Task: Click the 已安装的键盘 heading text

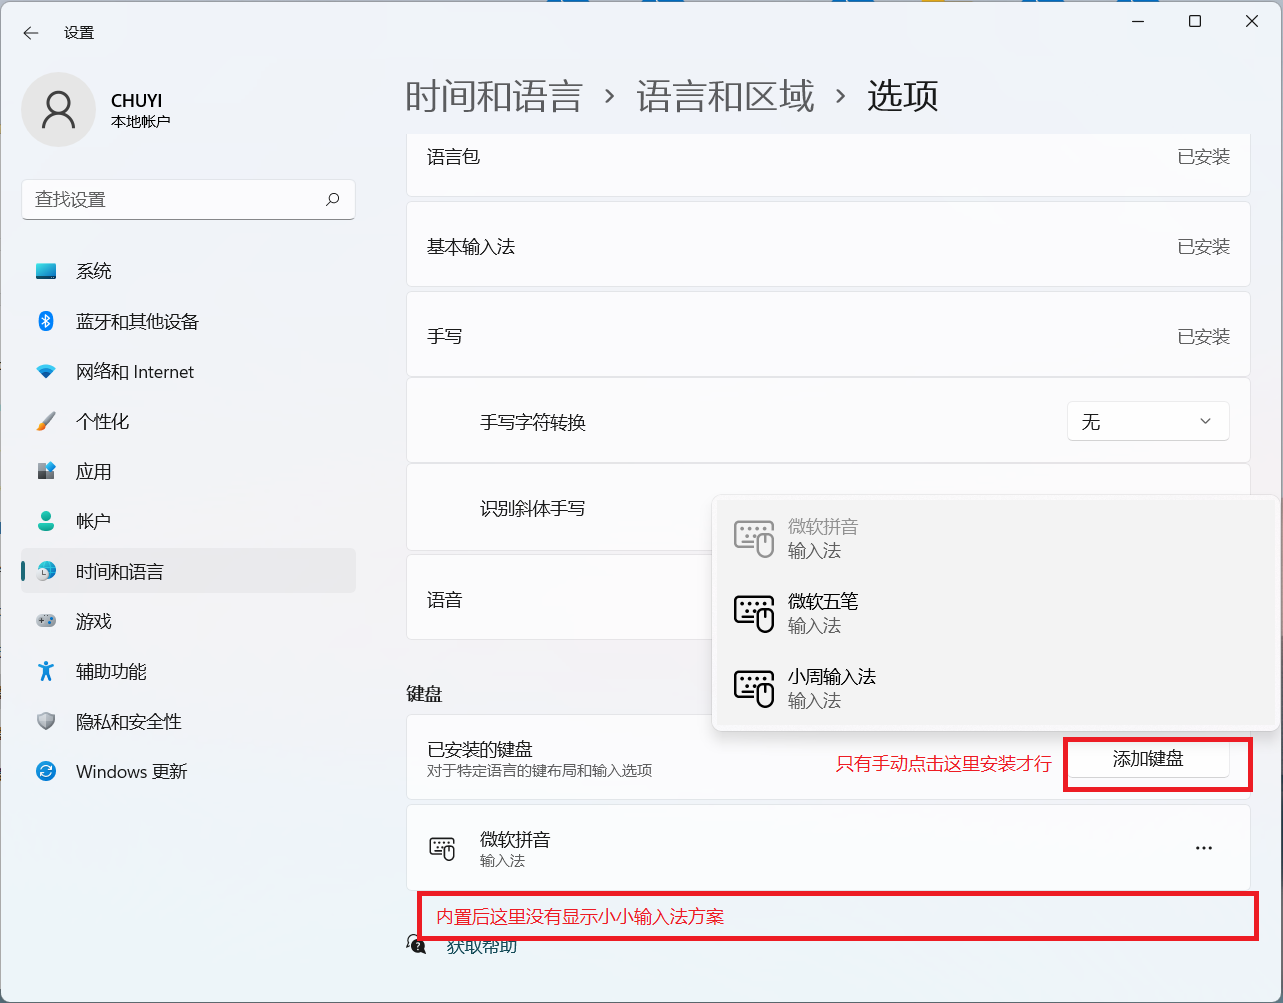Action: point(480,749)
